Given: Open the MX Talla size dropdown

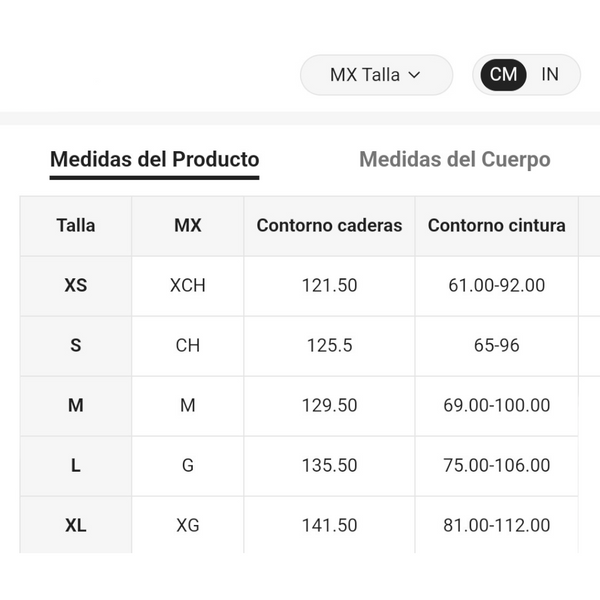Looking at the screenshot, I should (377, 75).
